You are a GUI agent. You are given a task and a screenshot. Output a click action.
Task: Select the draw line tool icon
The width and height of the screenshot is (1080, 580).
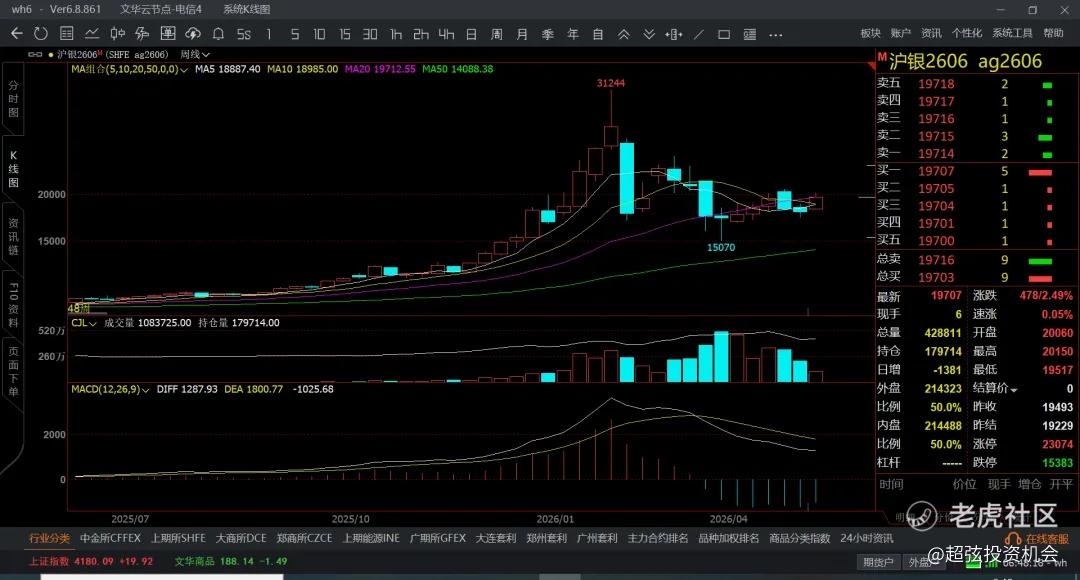coord(699,34)
